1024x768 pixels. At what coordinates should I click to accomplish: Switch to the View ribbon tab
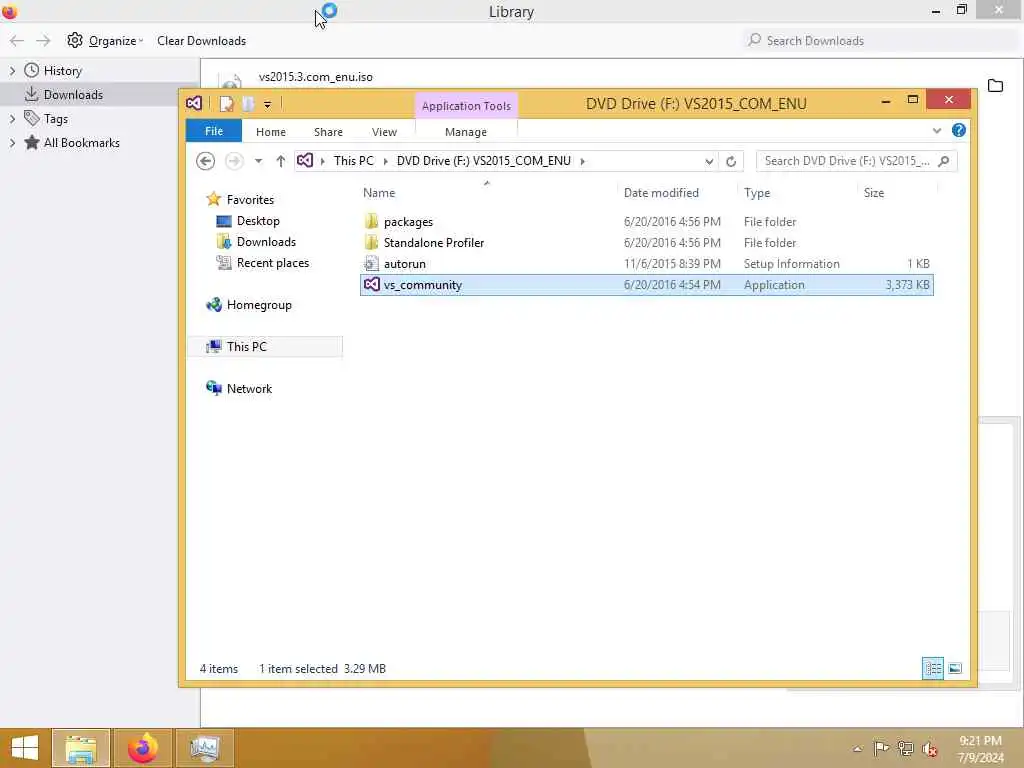pos(384,132)
